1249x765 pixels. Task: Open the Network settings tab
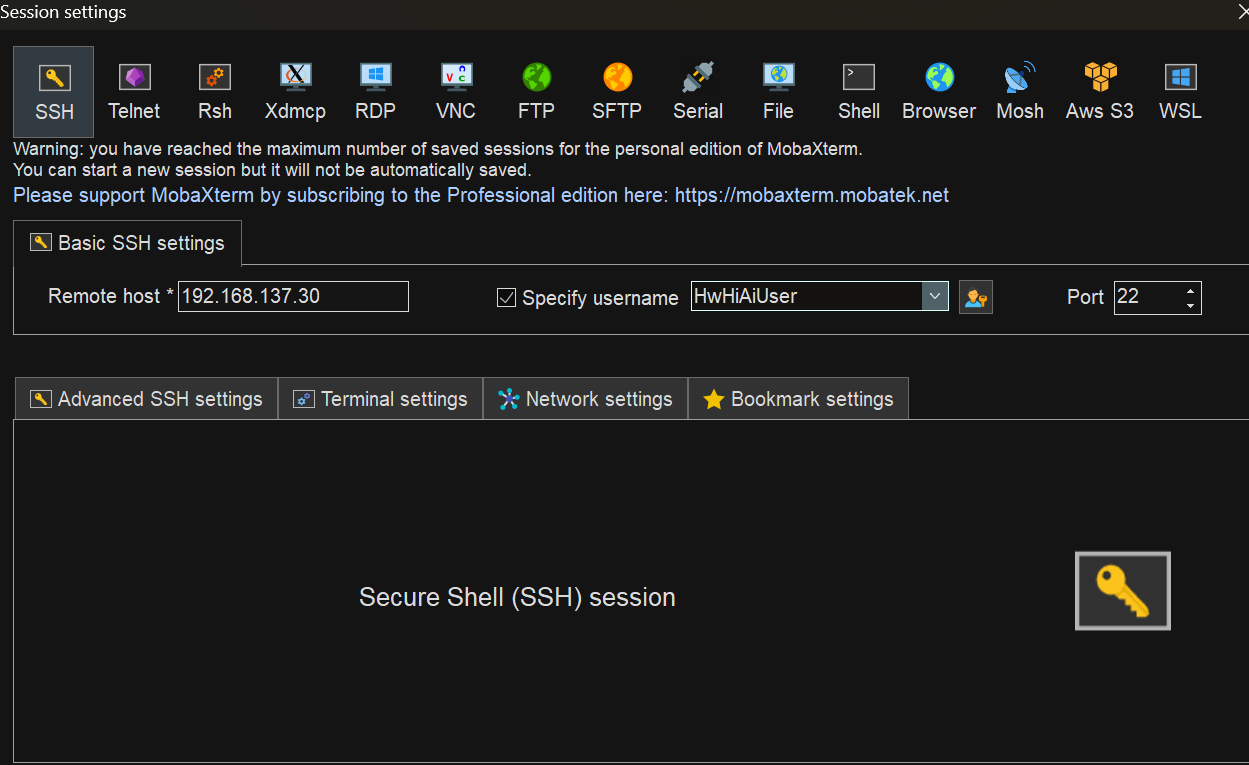(x=586, y=399)
